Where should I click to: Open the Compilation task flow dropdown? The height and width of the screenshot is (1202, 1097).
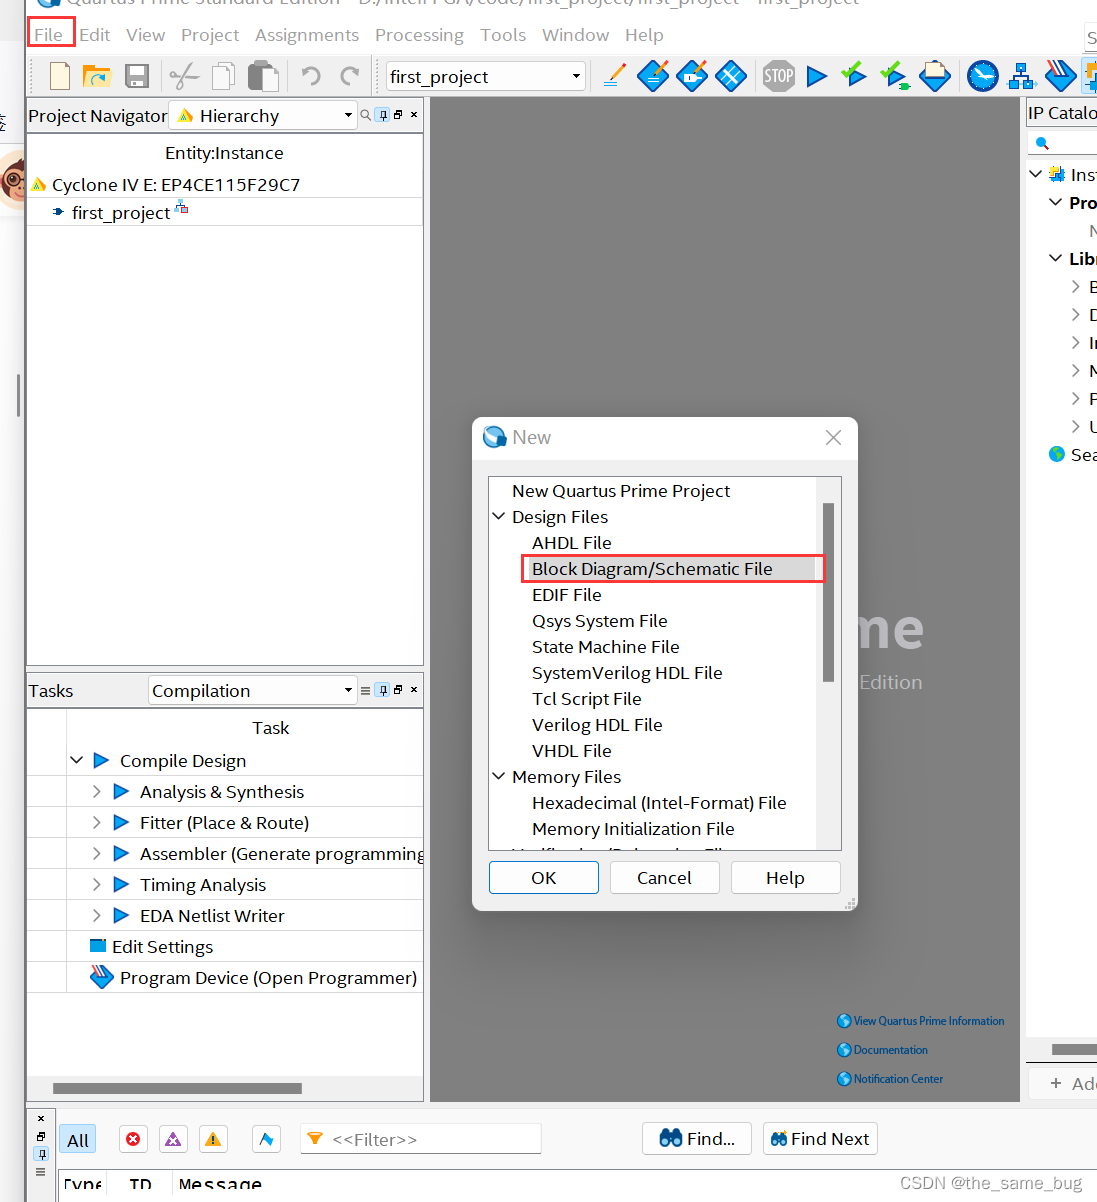[348, 690]
